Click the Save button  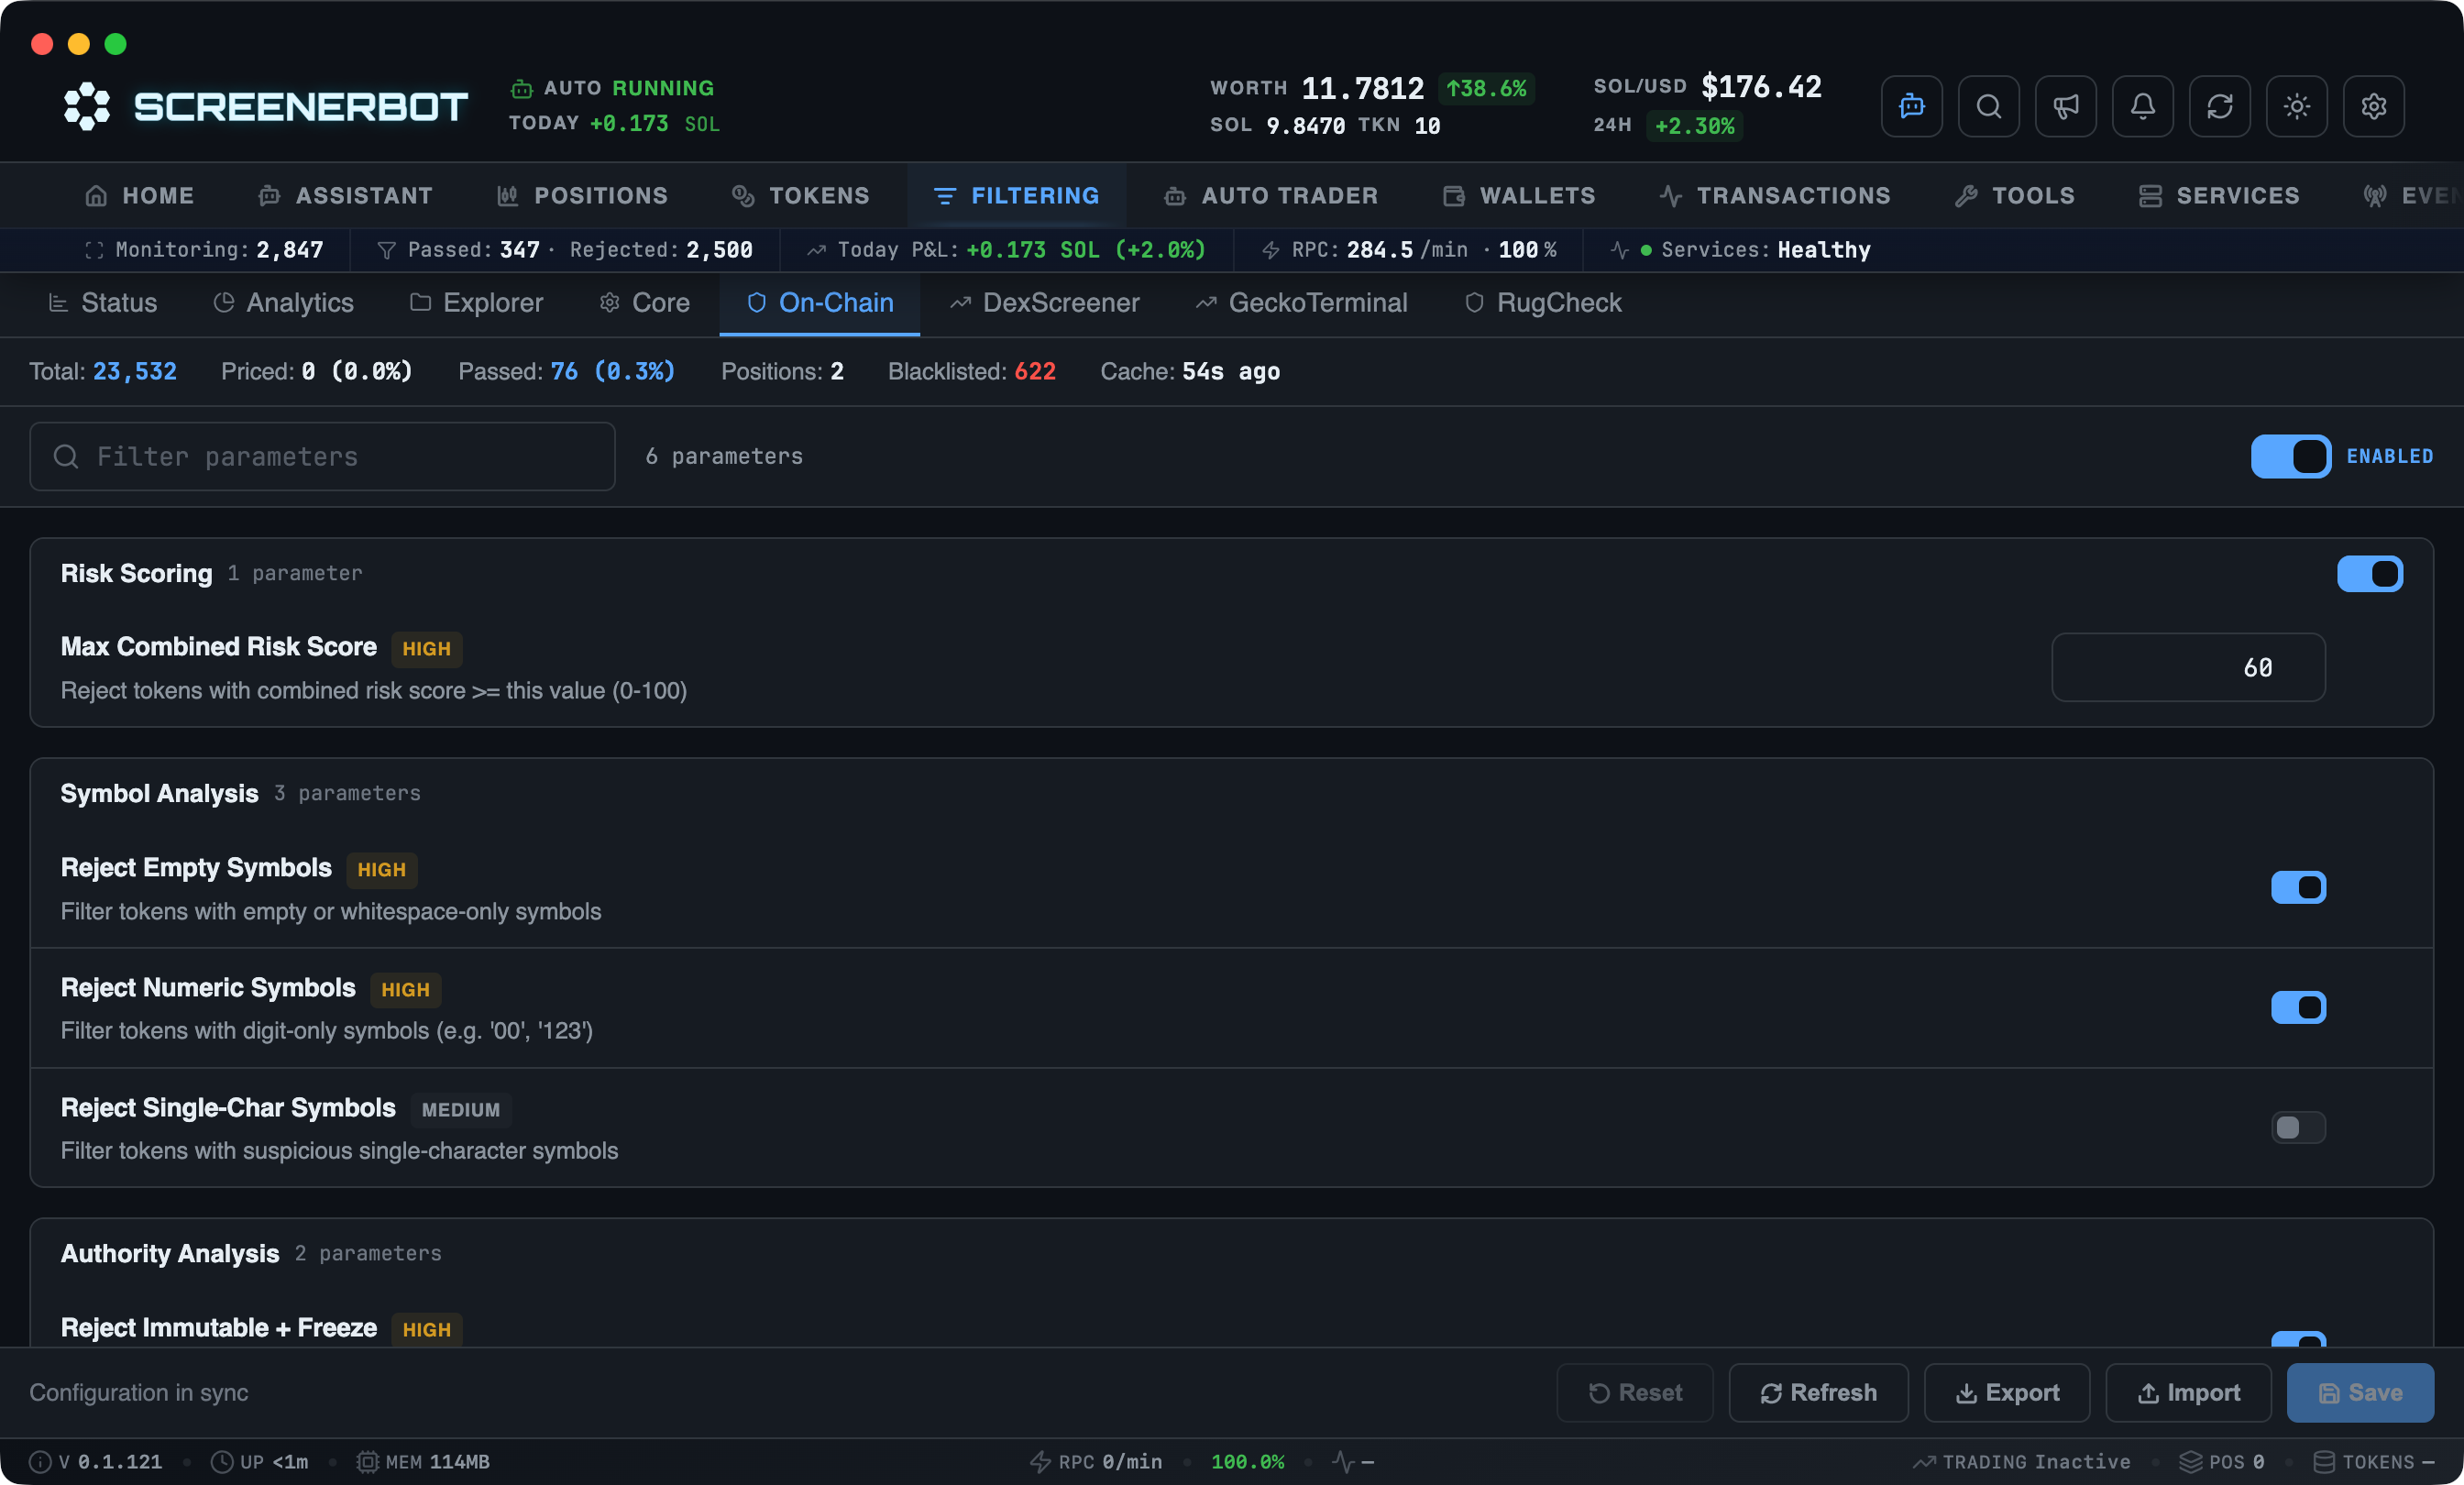click(x=2360, y=1393)
